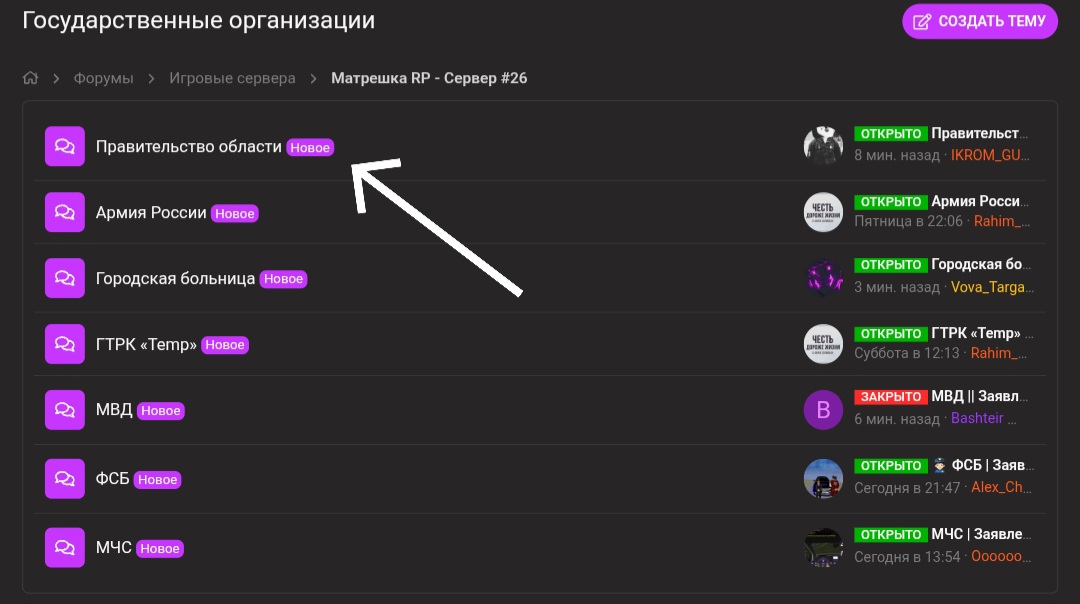Go to Игровые сервера breadcrumb
Viewport: 1080px width, 604px height.
(232, 78)
